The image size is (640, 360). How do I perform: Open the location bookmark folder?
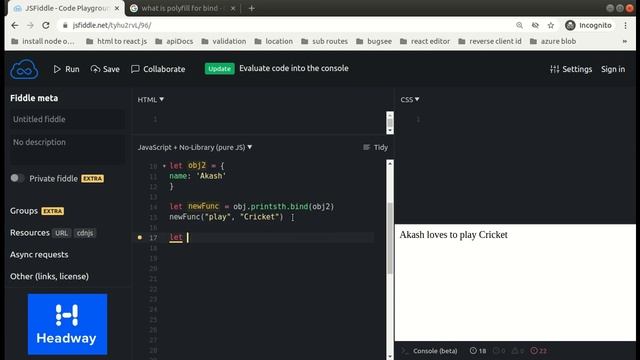[x=273, y=41]
